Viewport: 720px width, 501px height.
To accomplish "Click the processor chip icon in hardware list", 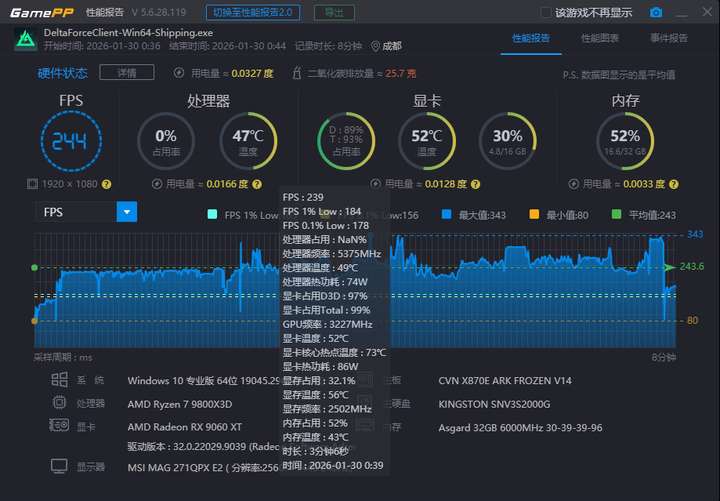I will 59,403.
